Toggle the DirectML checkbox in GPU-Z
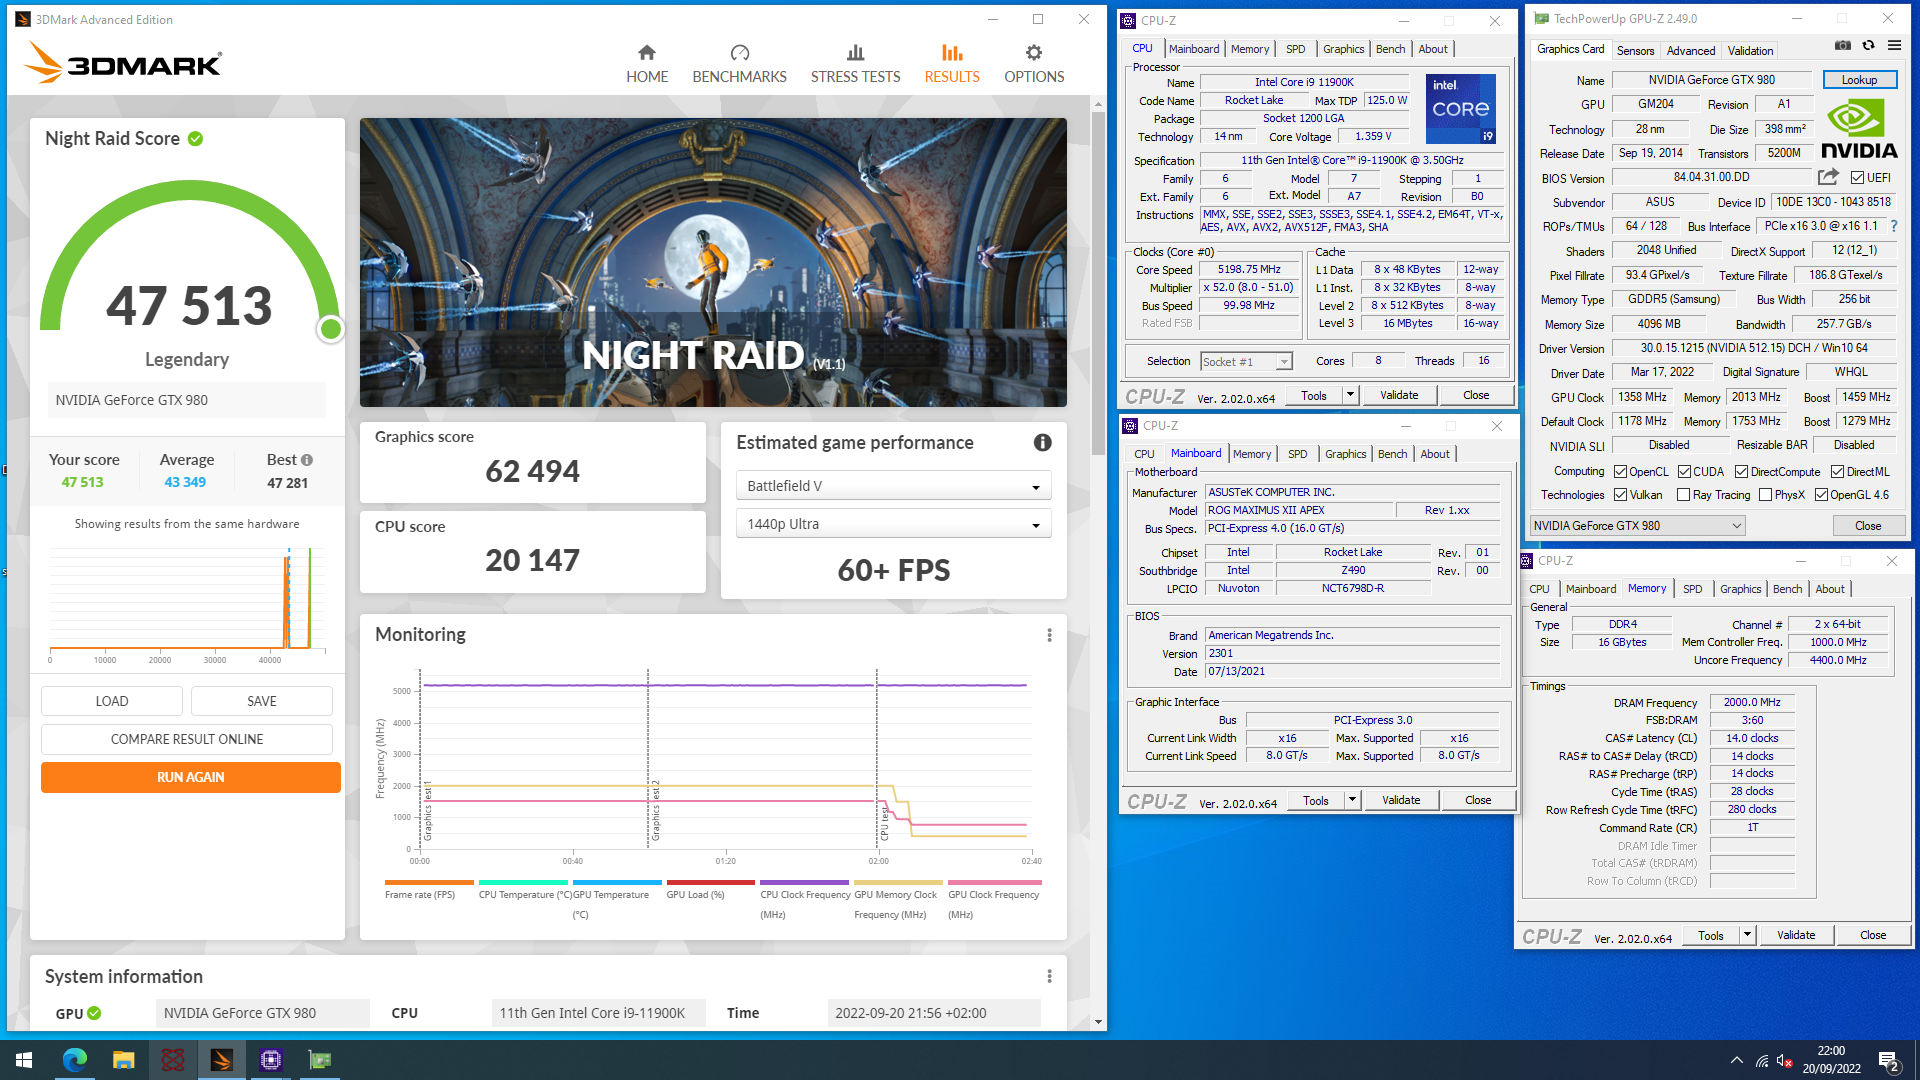Screen dimensions: 1920x1080 tap(1837, 472)
